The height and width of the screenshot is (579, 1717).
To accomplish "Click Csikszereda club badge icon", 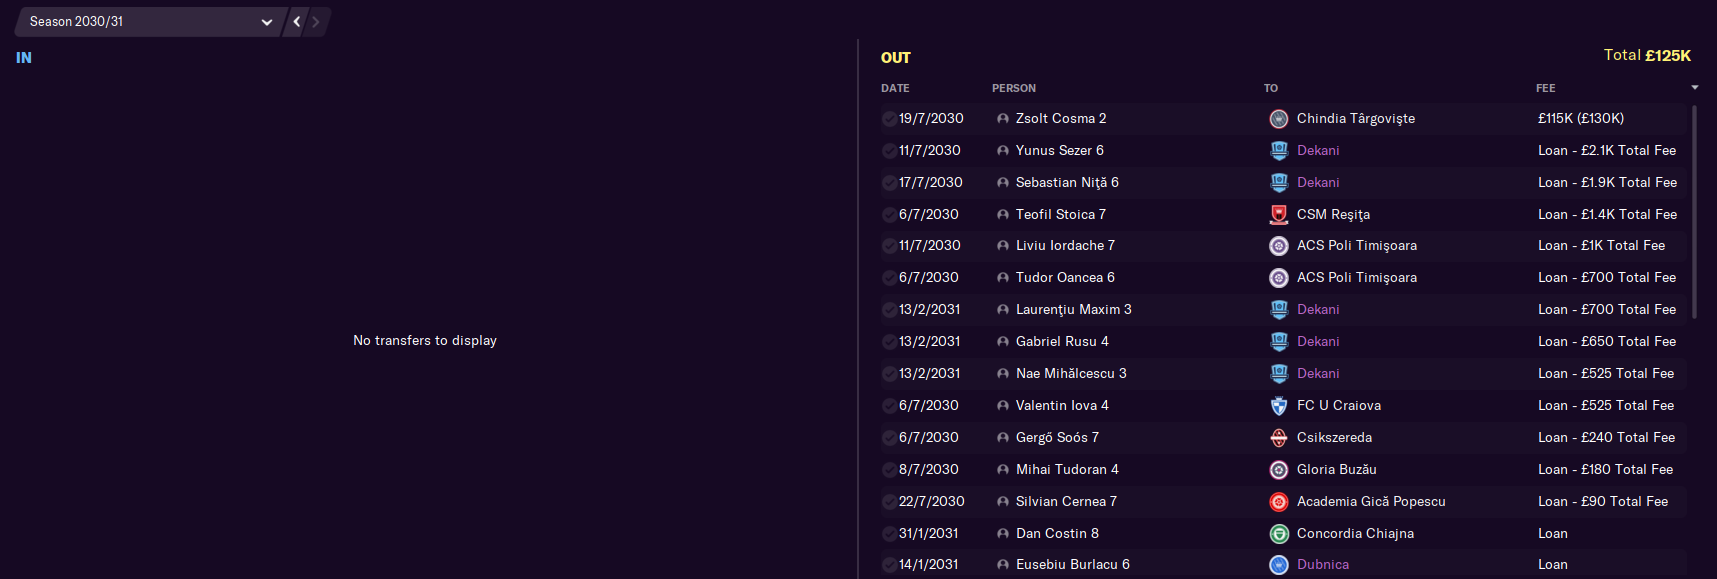I will (x=1278, y=438).
